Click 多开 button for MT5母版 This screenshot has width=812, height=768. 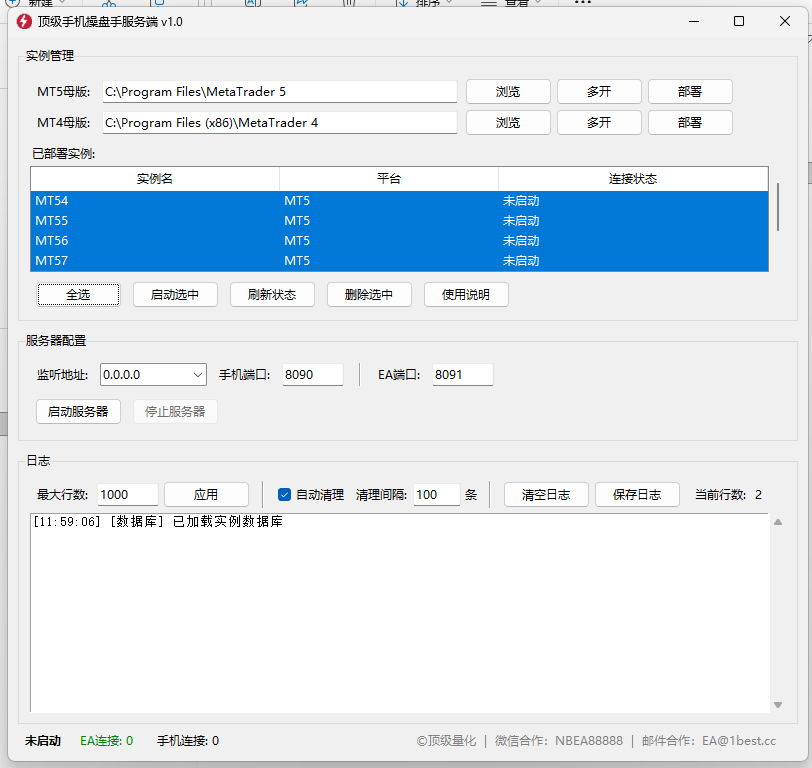tap(599, 92)
